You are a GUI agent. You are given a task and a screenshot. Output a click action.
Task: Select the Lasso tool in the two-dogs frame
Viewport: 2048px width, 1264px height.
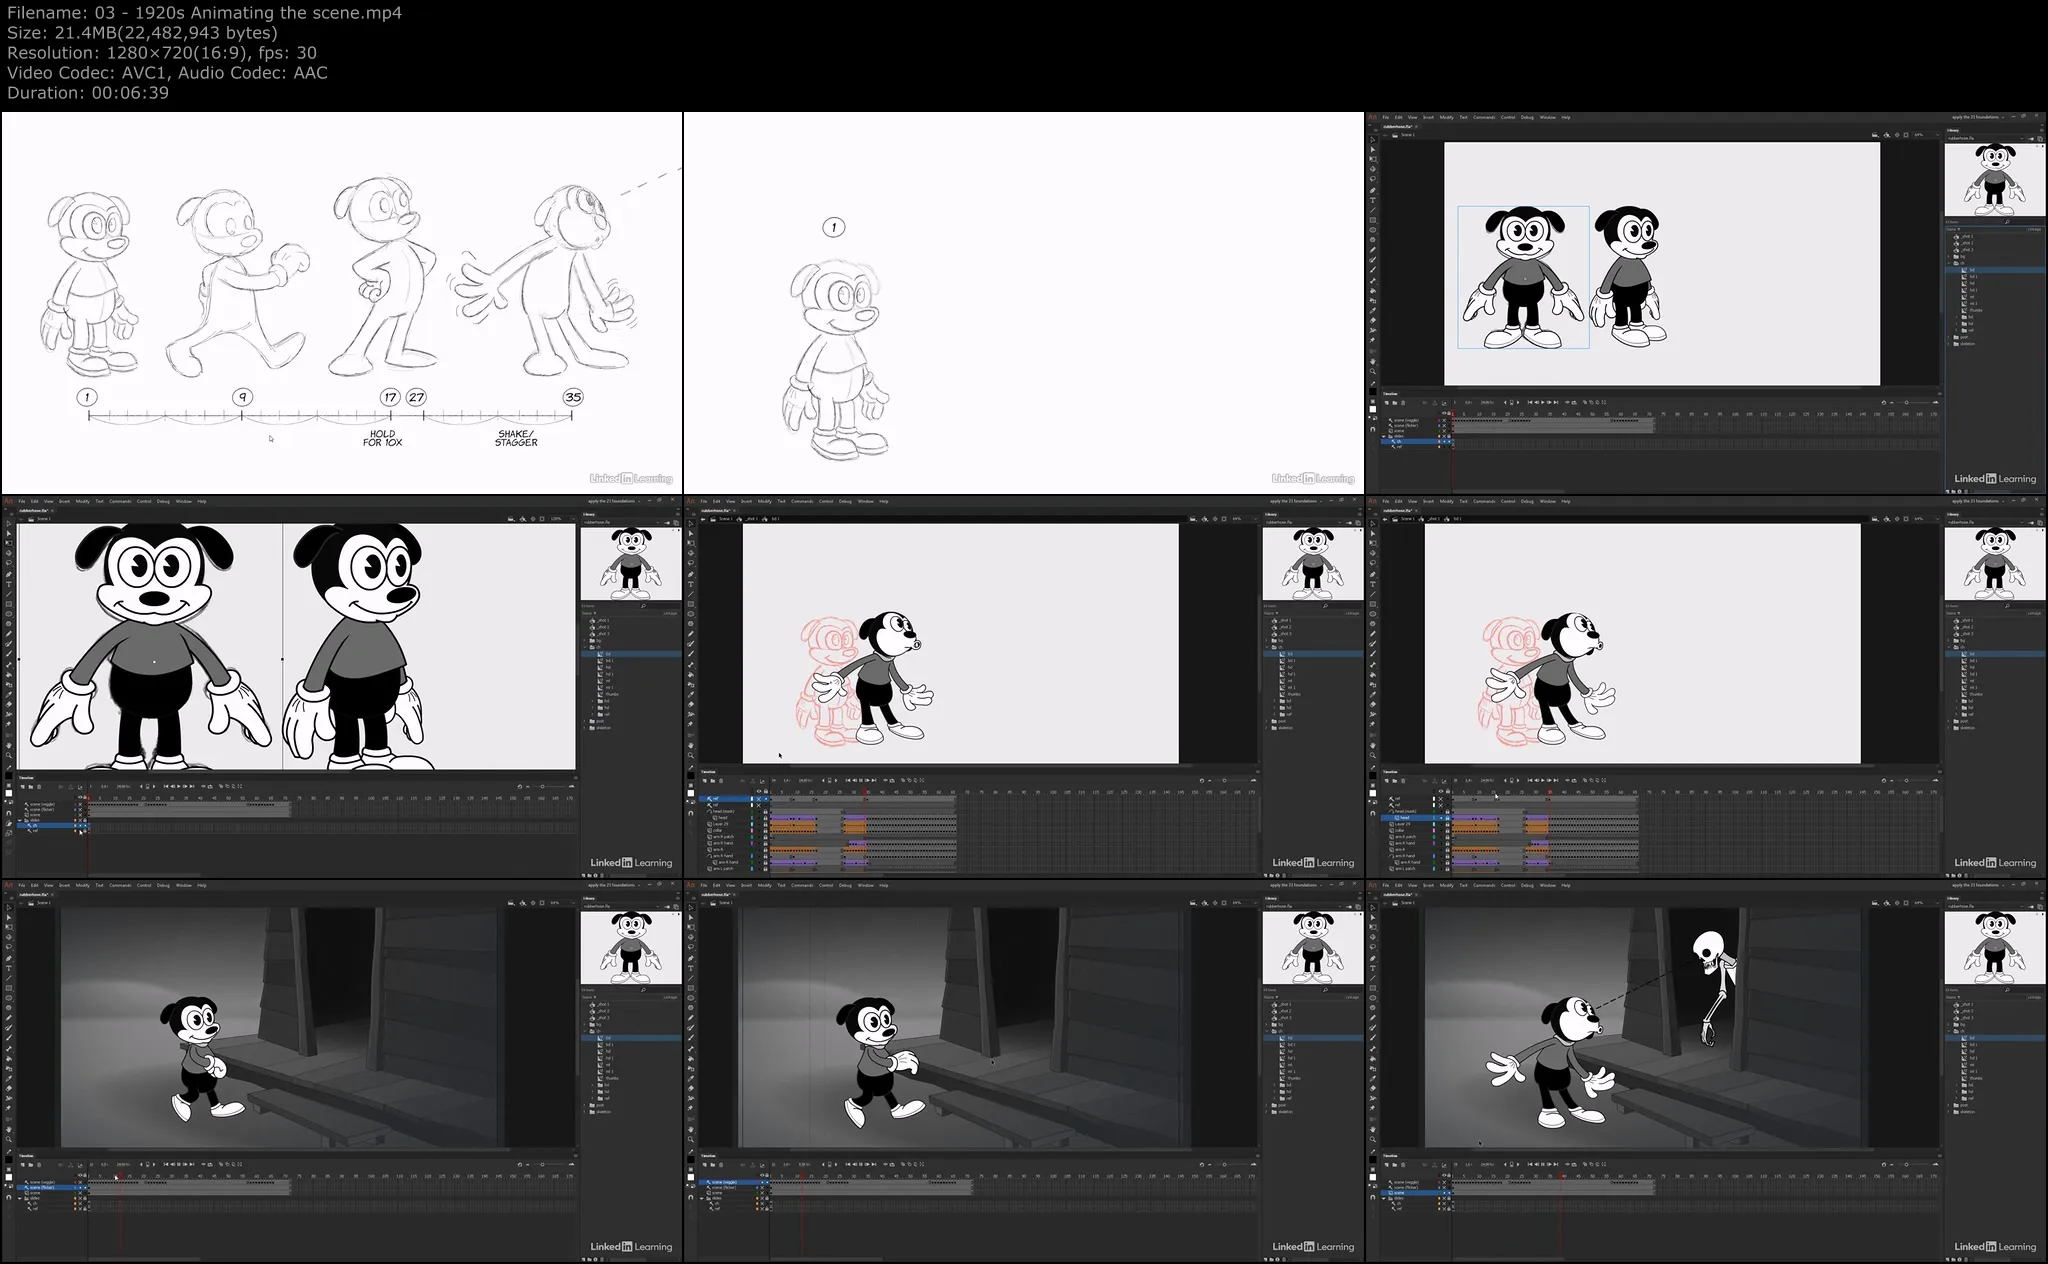point(1373,179)
